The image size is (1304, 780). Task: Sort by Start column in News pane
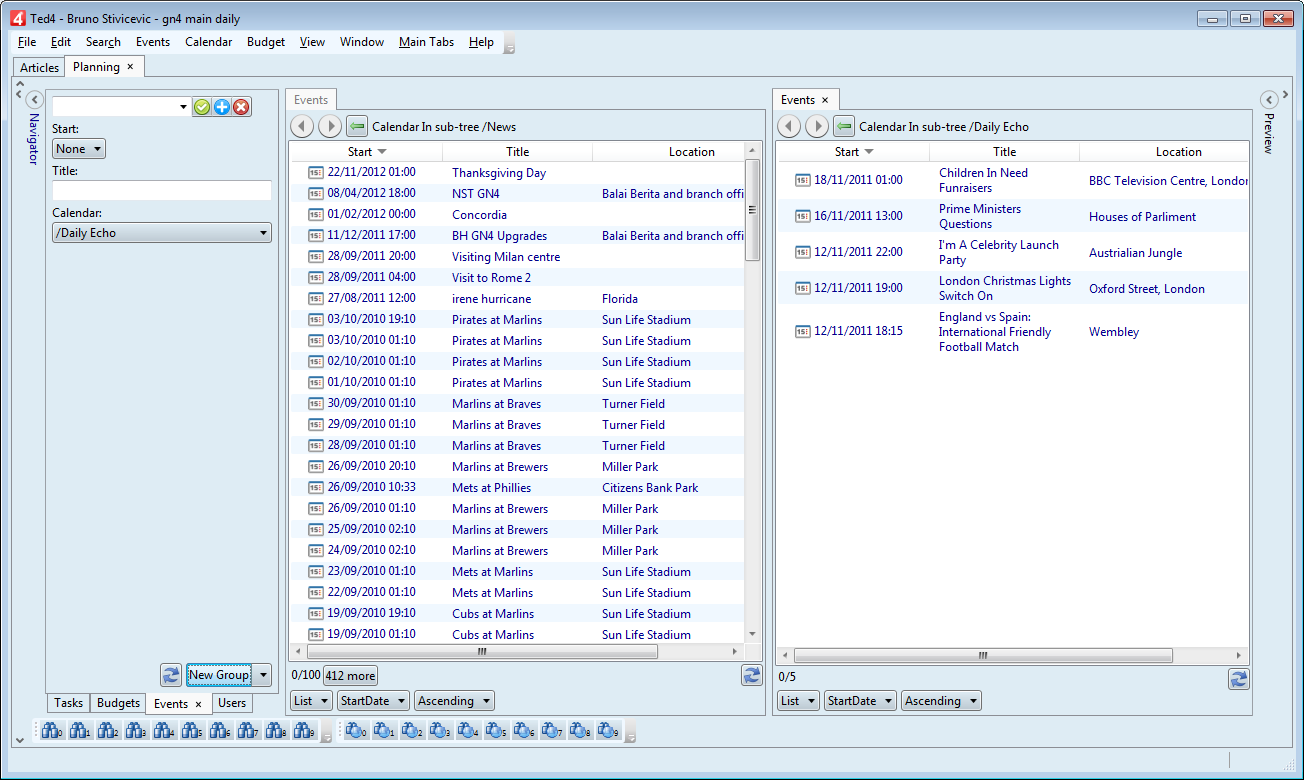367,152
